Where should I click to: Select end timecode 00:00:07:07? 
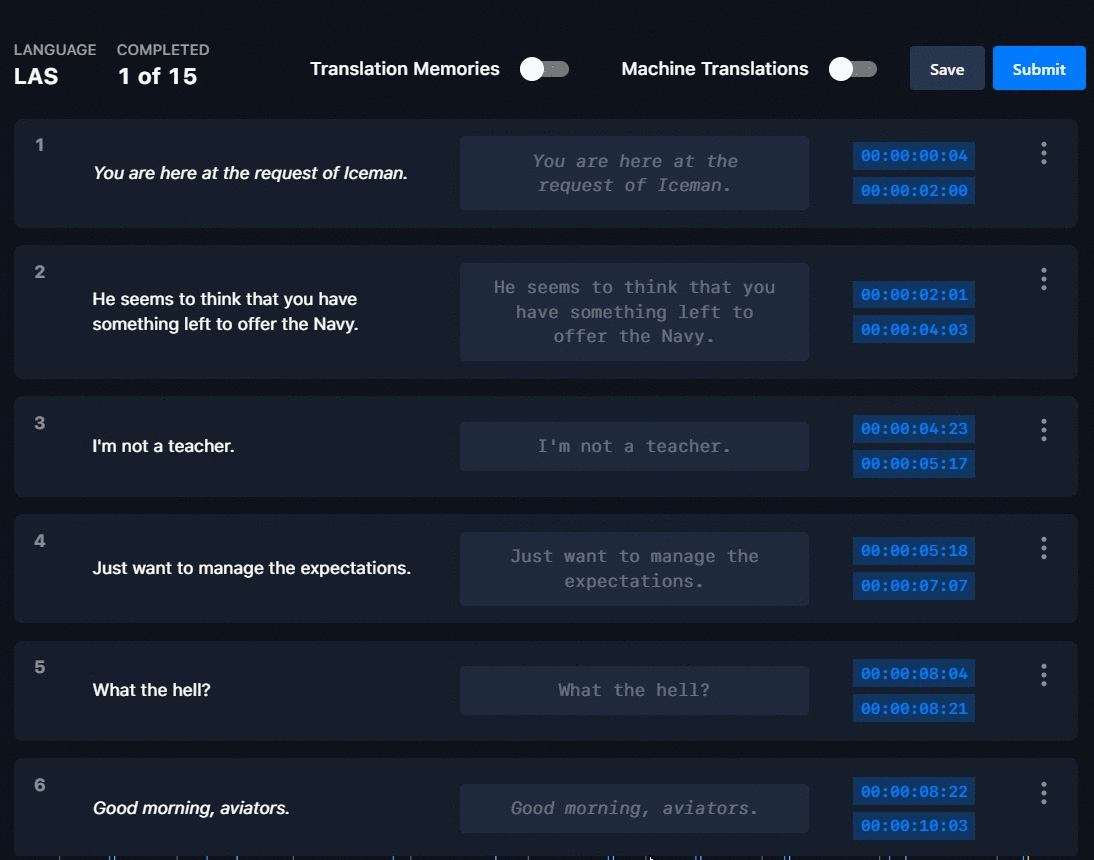click(913, 586)
